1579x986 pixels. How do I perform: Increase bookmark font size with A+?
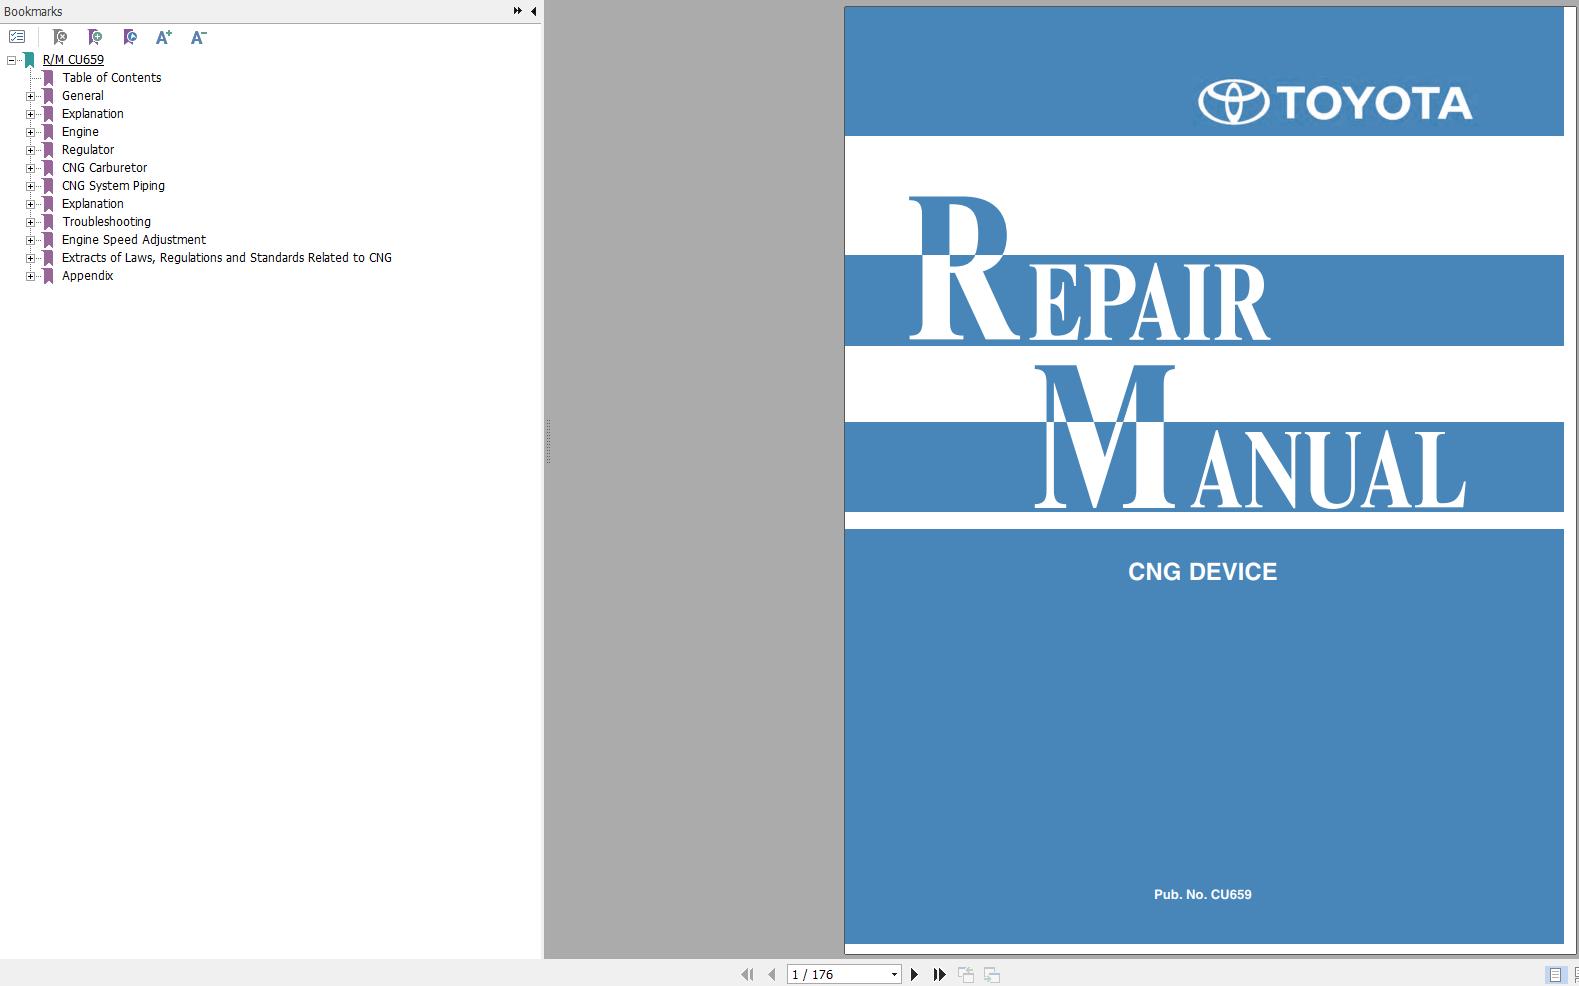click(x=164, y=37)
